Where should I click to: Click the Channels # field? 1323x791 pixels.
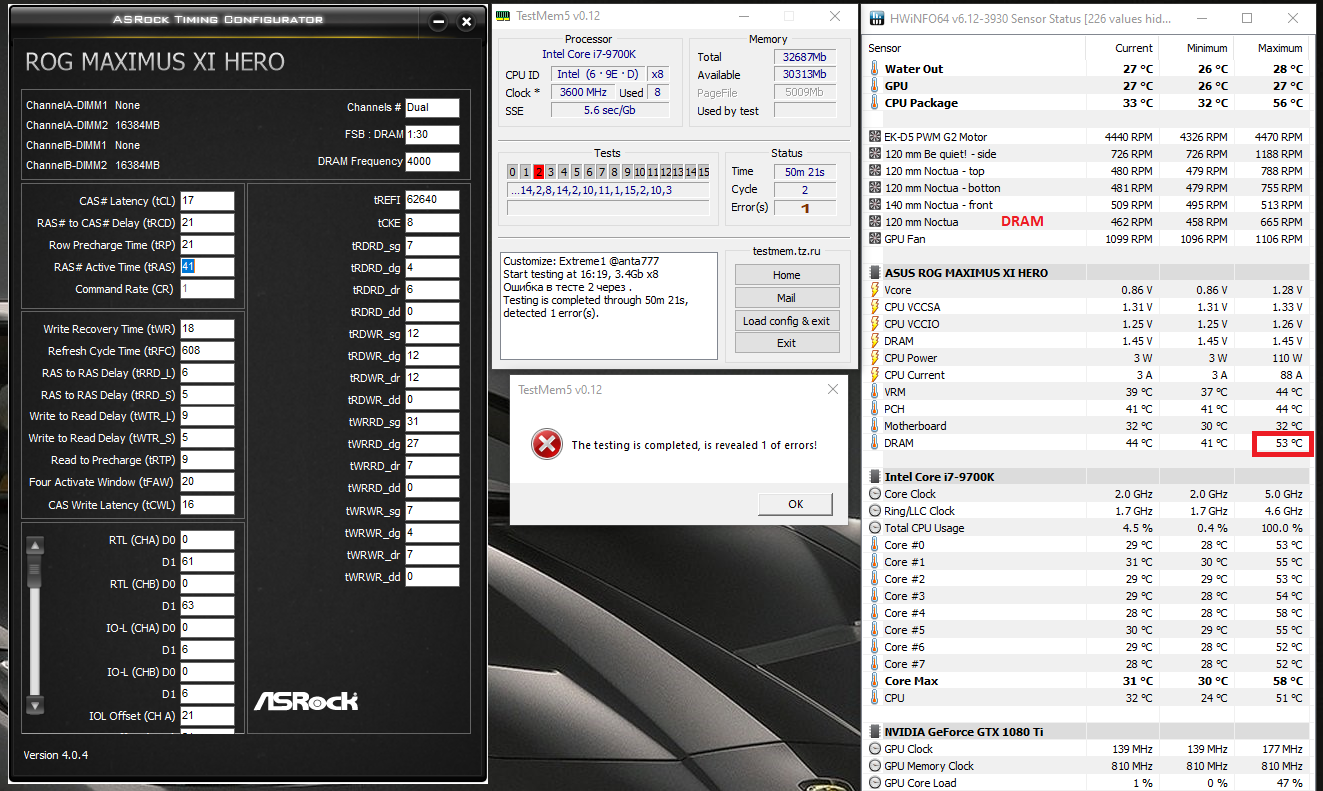(432, 108)
